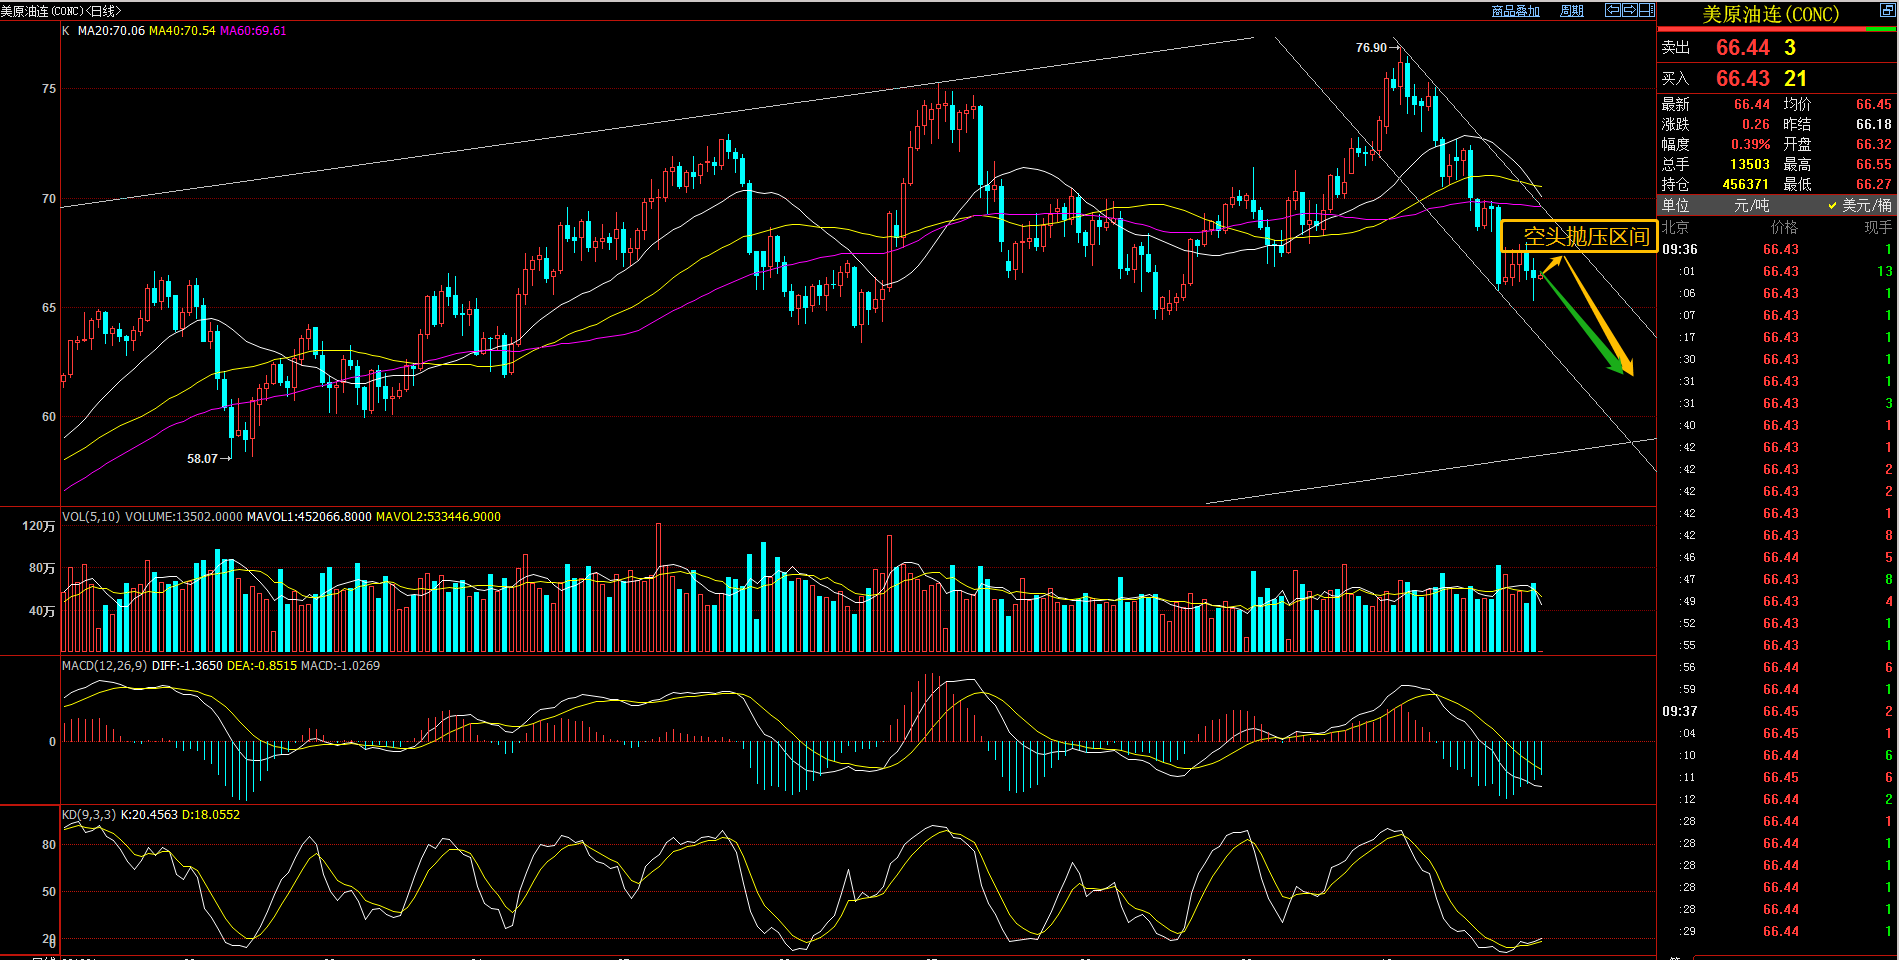This screenshot has width=1899, height=960.
Task: Click the 最低 value 66.27
Action: pyautogui.click(x=1874, y=184)
